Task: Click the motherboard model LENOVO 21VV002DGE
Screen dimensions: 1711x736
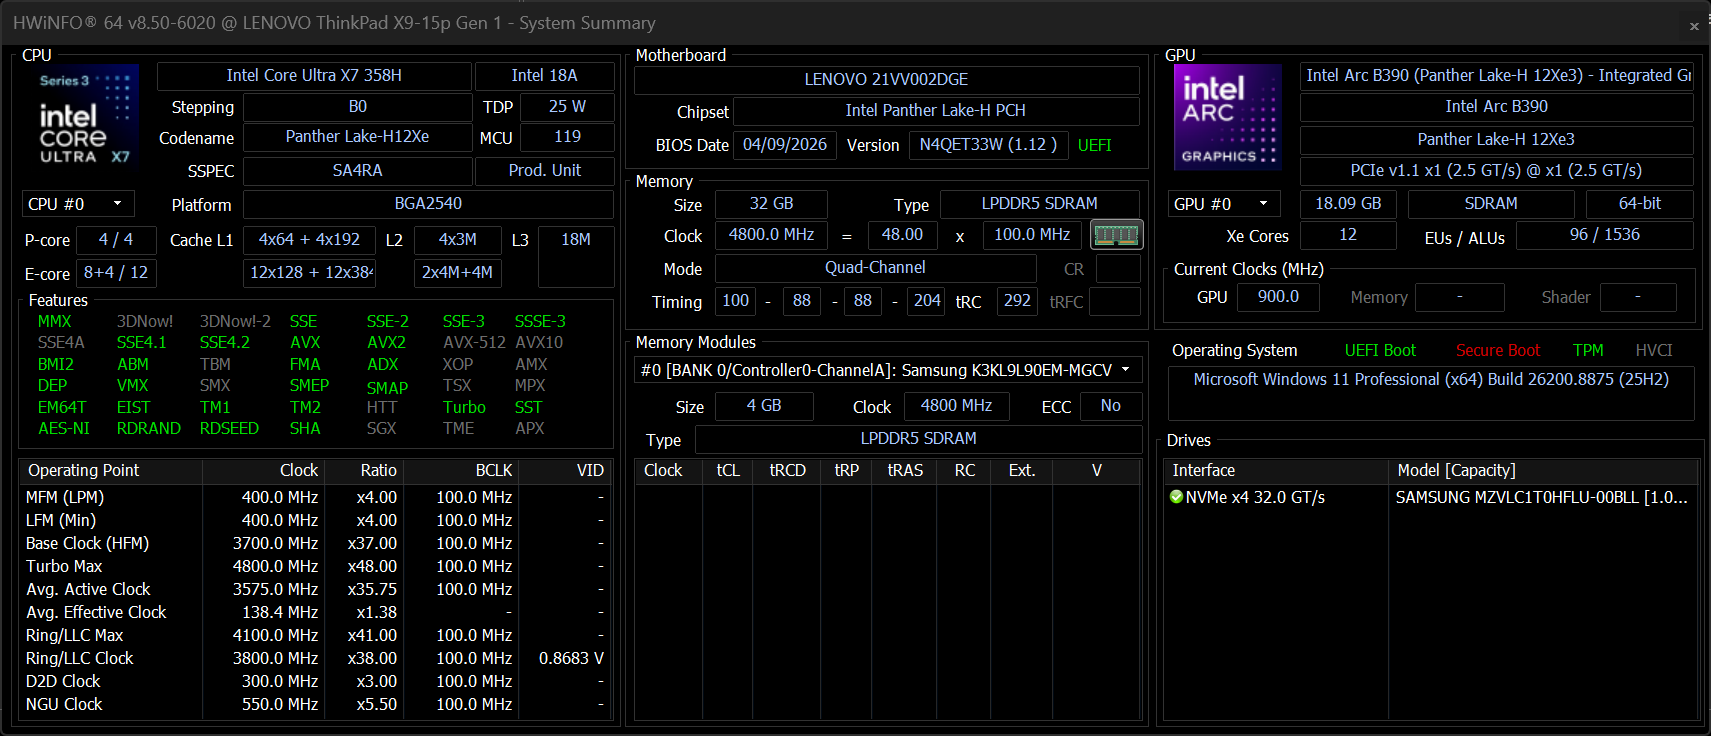Action: tap(886, 80)
